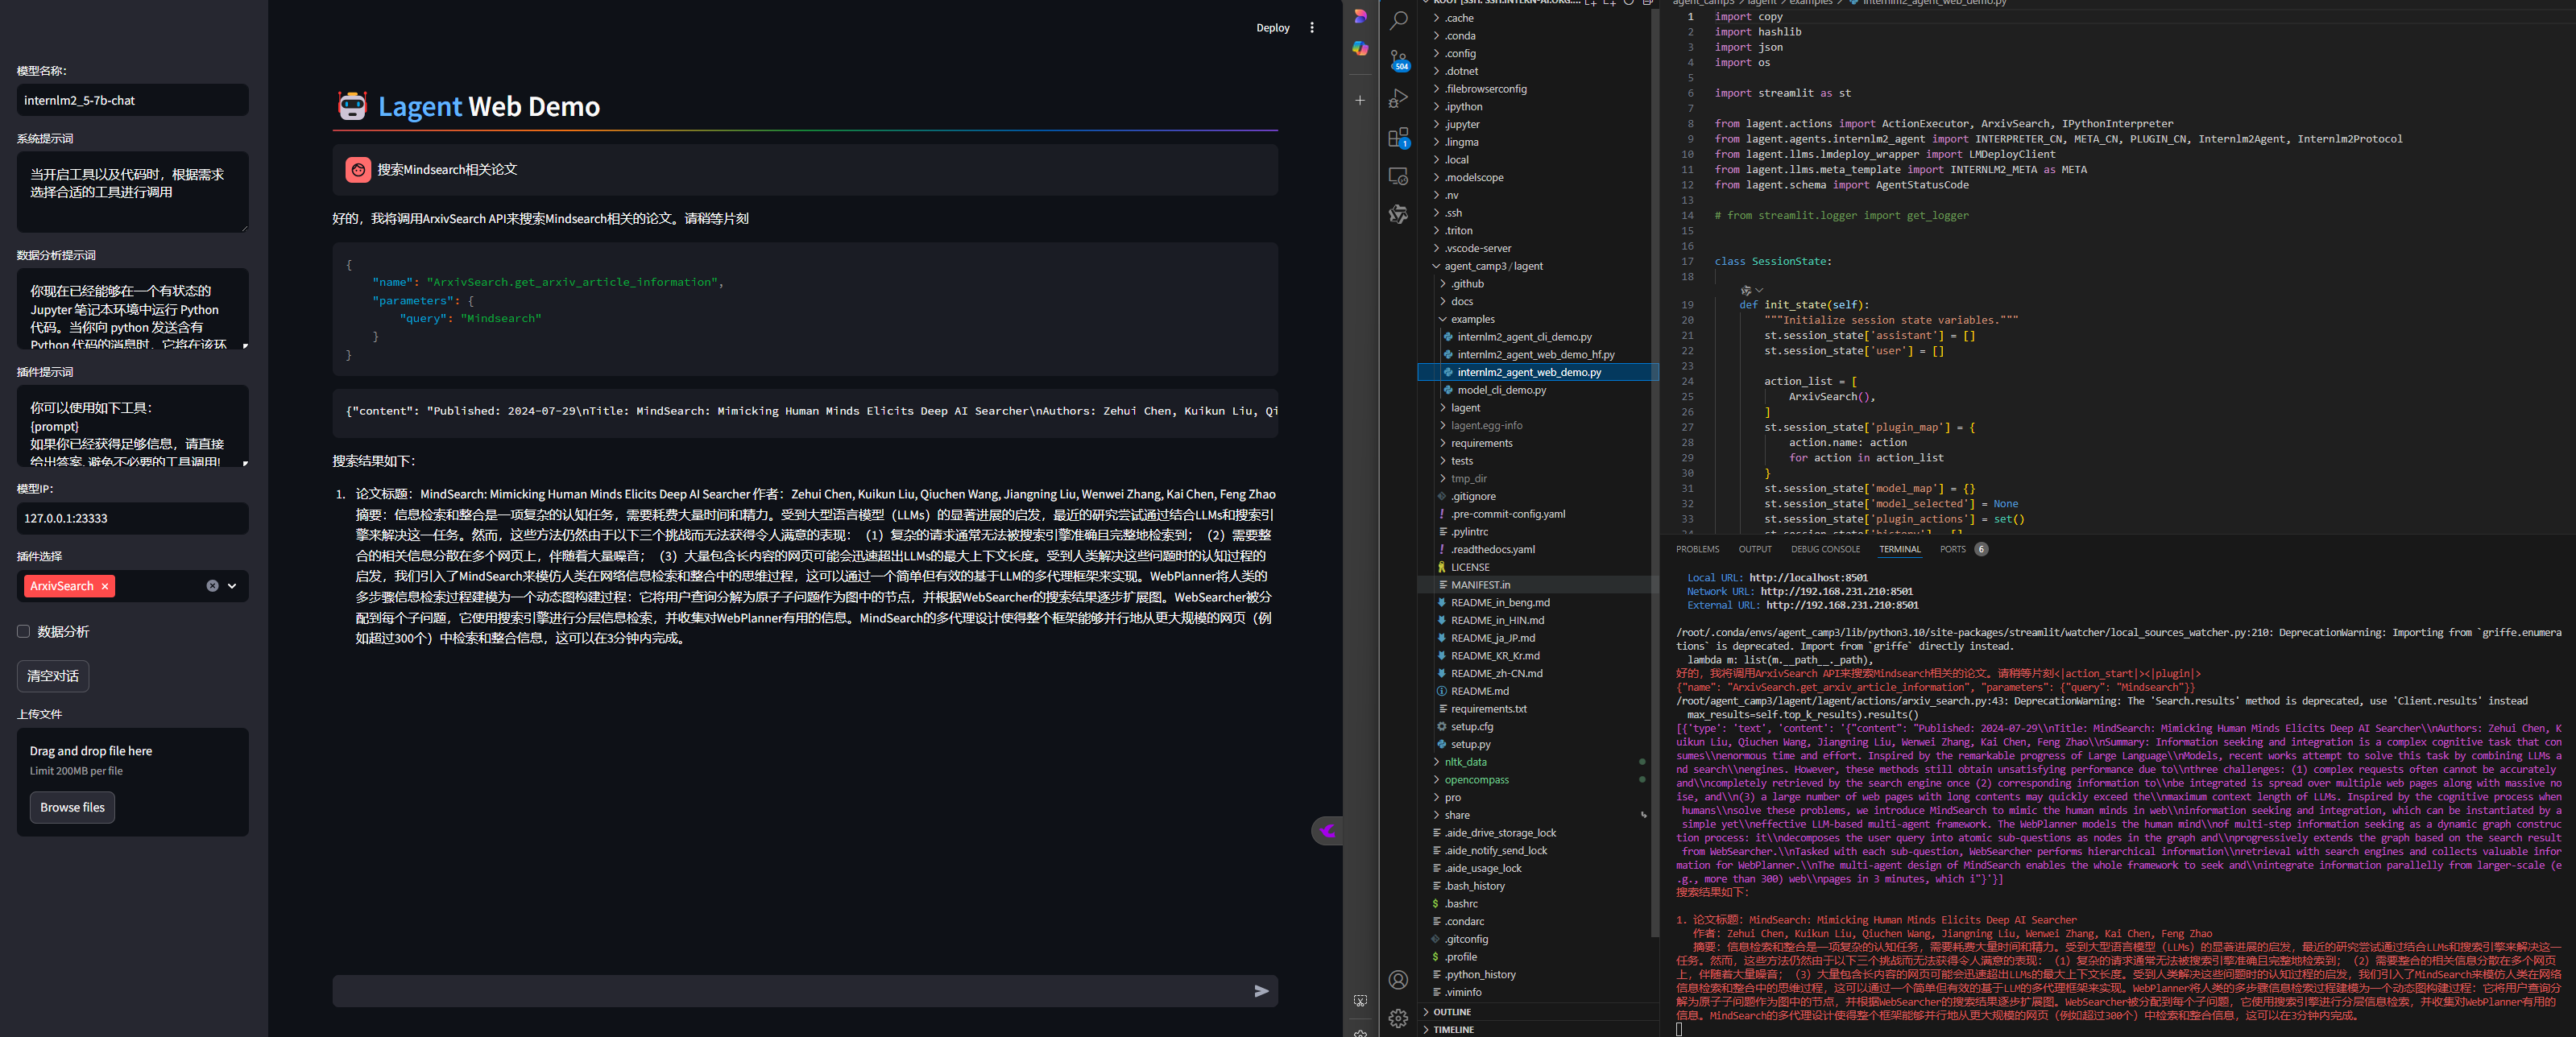
Task: Open the 插件选择 dropdown arrow
Action: click(232, 586)
